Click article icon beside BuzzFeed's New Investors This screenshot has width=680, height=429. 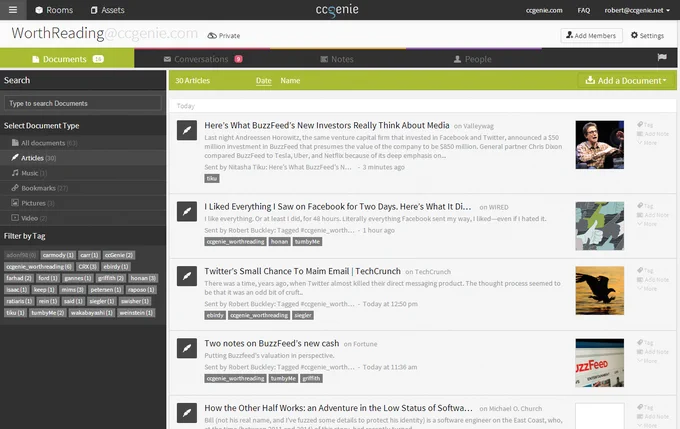pos(187,130)
